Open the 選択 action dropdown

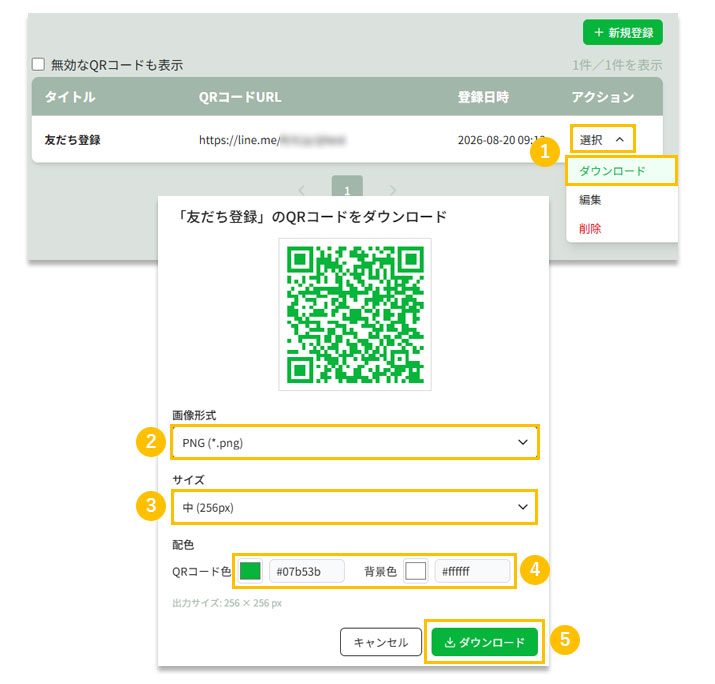[x=602, y=139]
